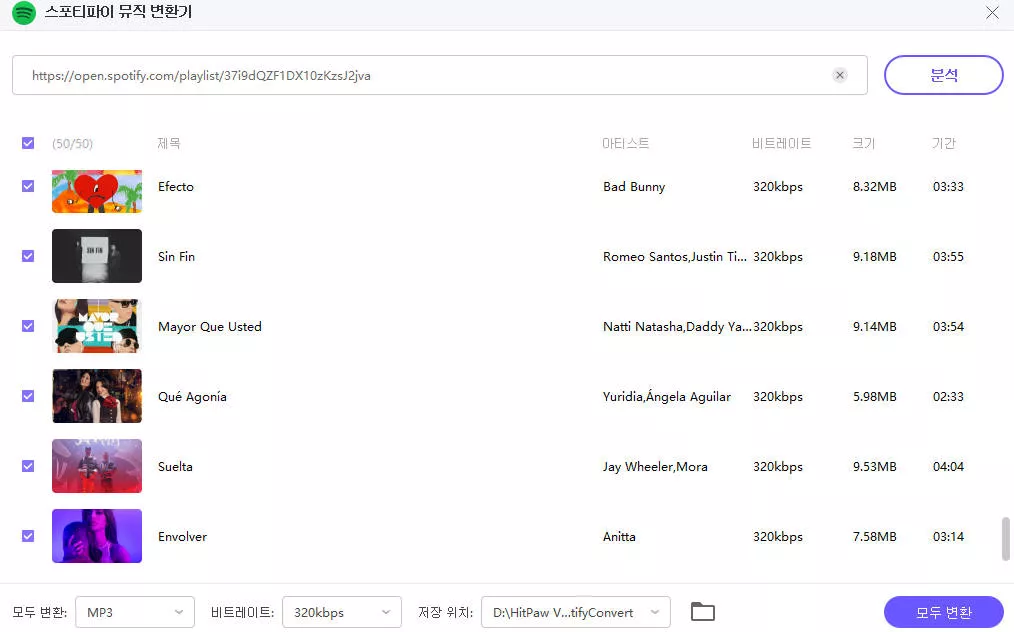Screen dimensions: 1014x632
Task: Click the 320kbps value in Efecto row
Action: tap(778, 187)
